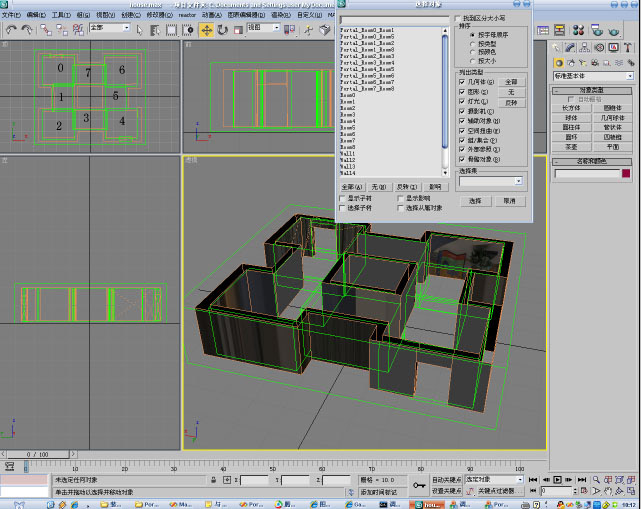The height and width of the screenshot is (509, 641).
Task: Click 取消 (Cancel) button in dialog
Action: [x=509, y=201]
